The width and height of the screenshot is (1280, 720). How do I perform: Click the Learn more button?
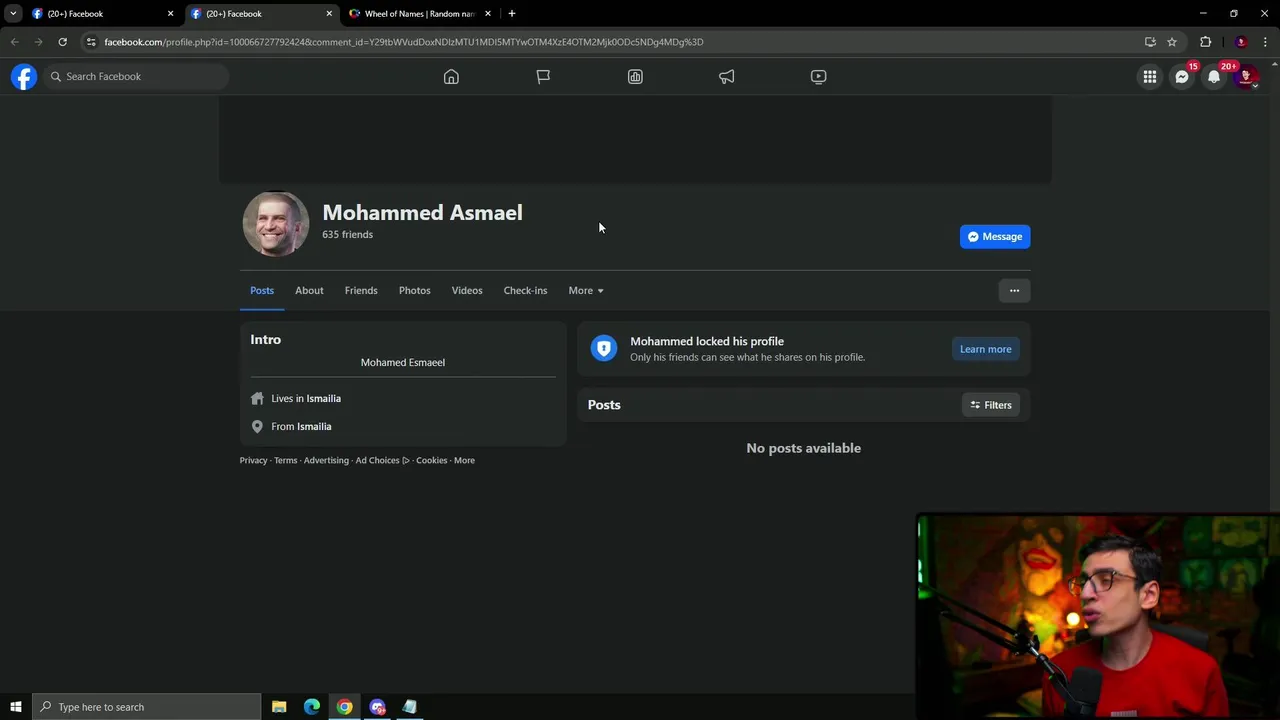985,349
